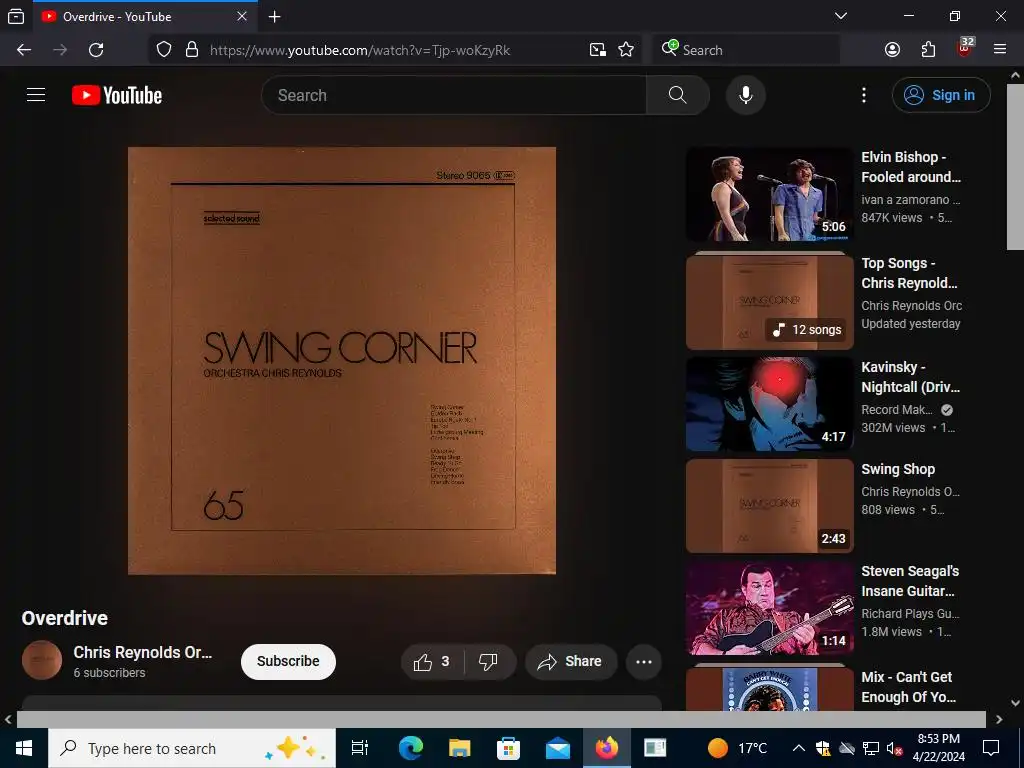Viewport: 1024px width, 768px height.
Task: Open Chris Reynolds Or... channel name link
Action: pyautogui.click(x=142, y=652)
